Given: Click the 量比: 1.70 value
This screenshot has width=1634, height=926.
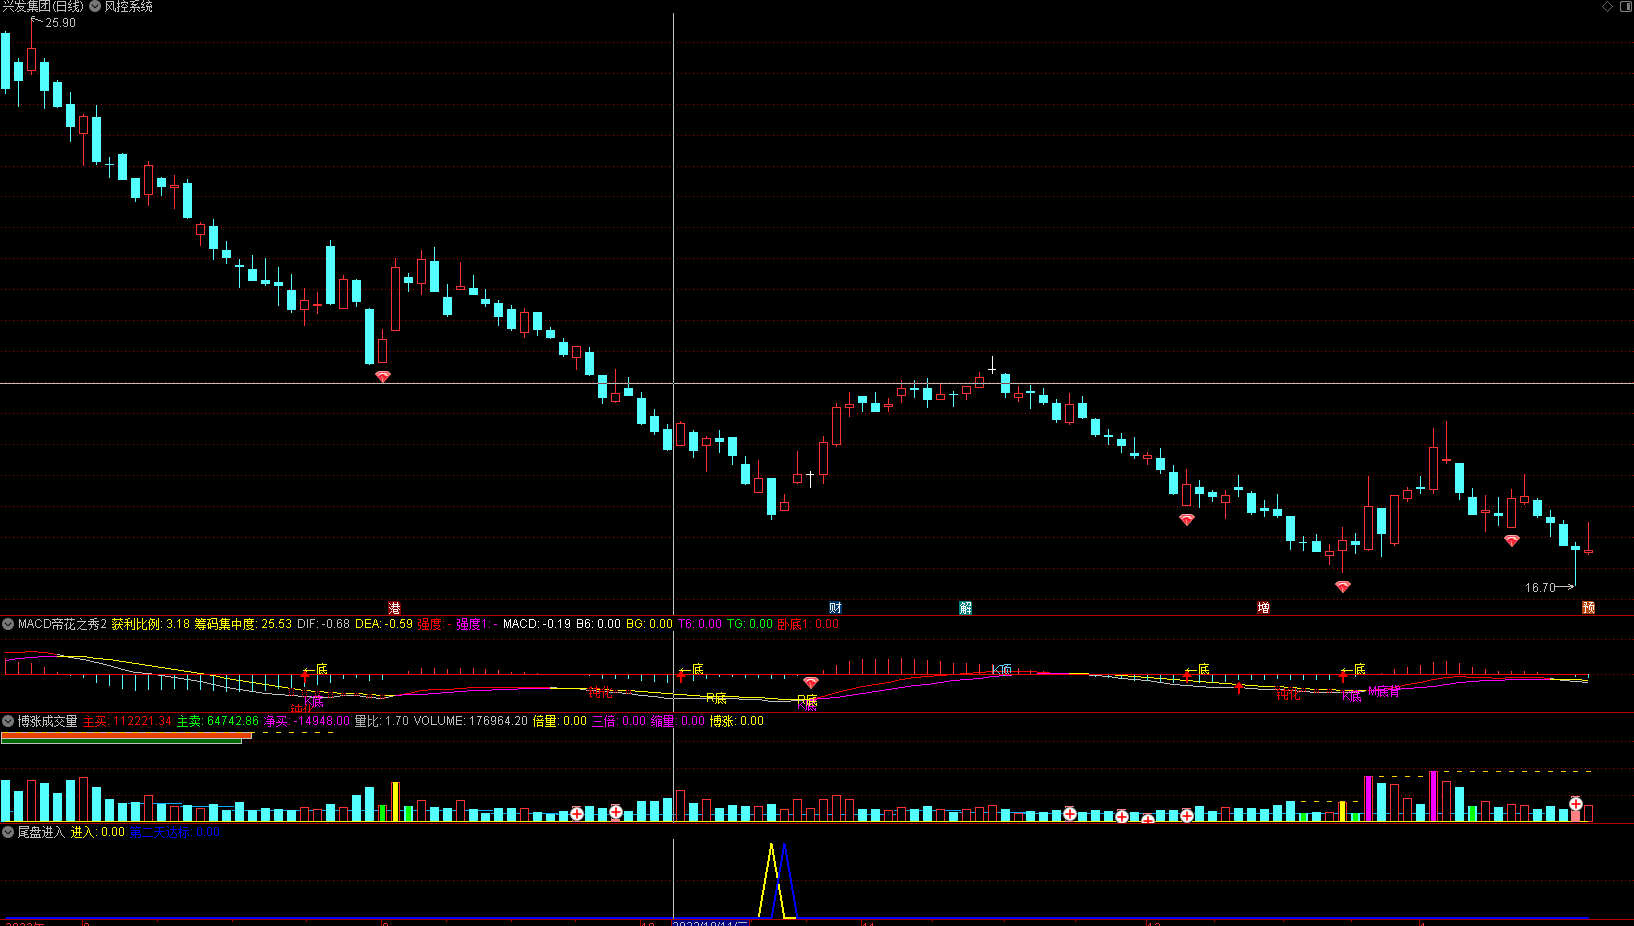Looking at the screenshot, I should point(381,721).
